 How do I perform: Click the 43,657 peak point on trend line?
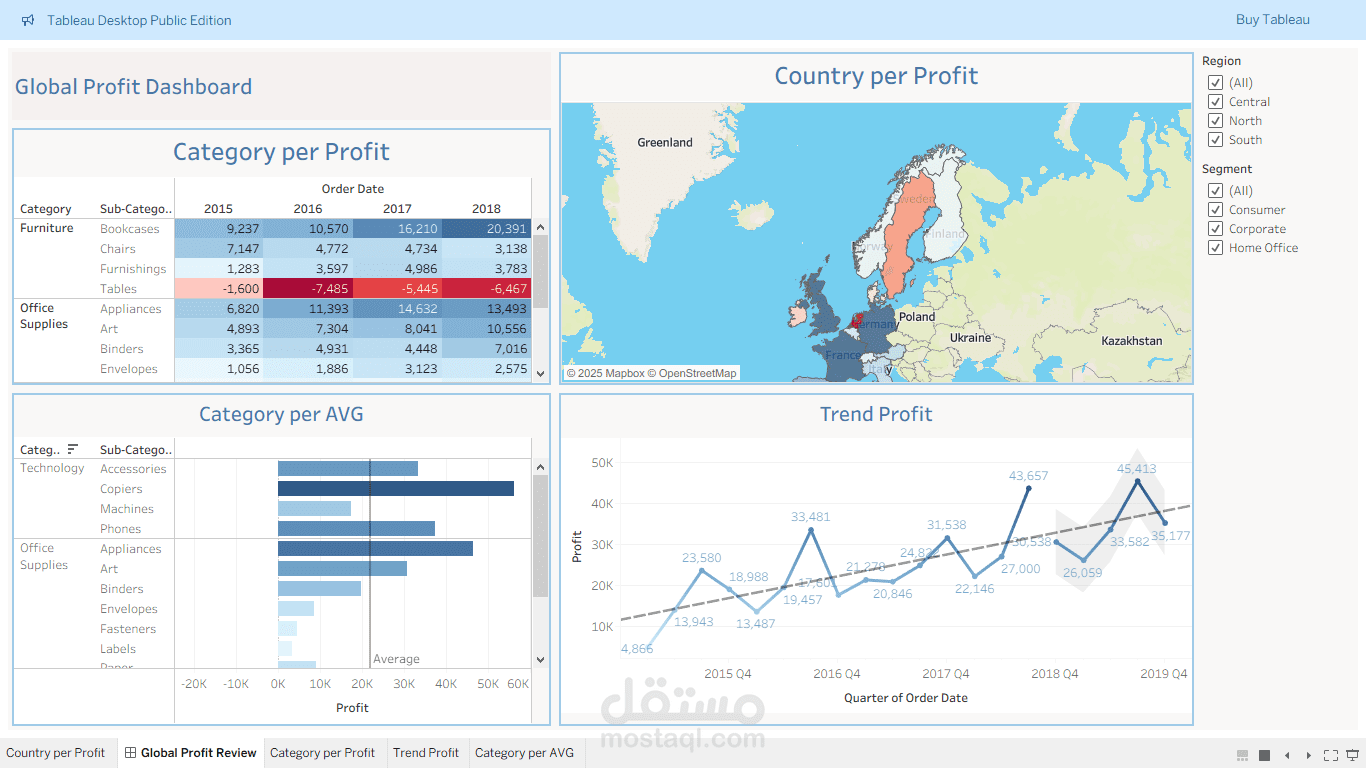coord(1029,487)
